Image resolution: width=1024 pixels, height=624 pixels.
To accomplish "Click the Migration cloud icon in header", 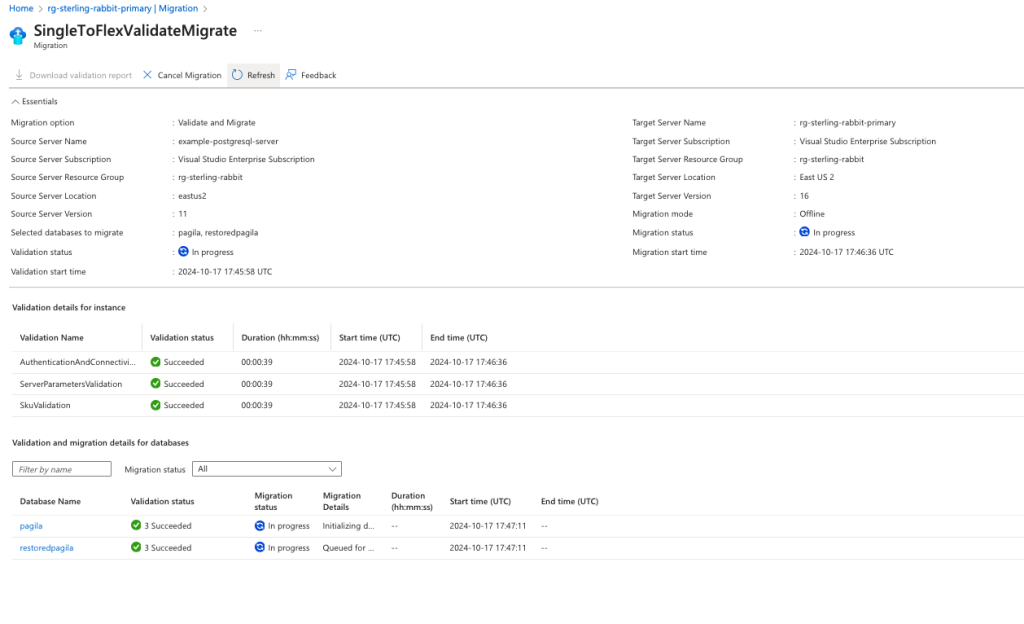I will point(18,36).
